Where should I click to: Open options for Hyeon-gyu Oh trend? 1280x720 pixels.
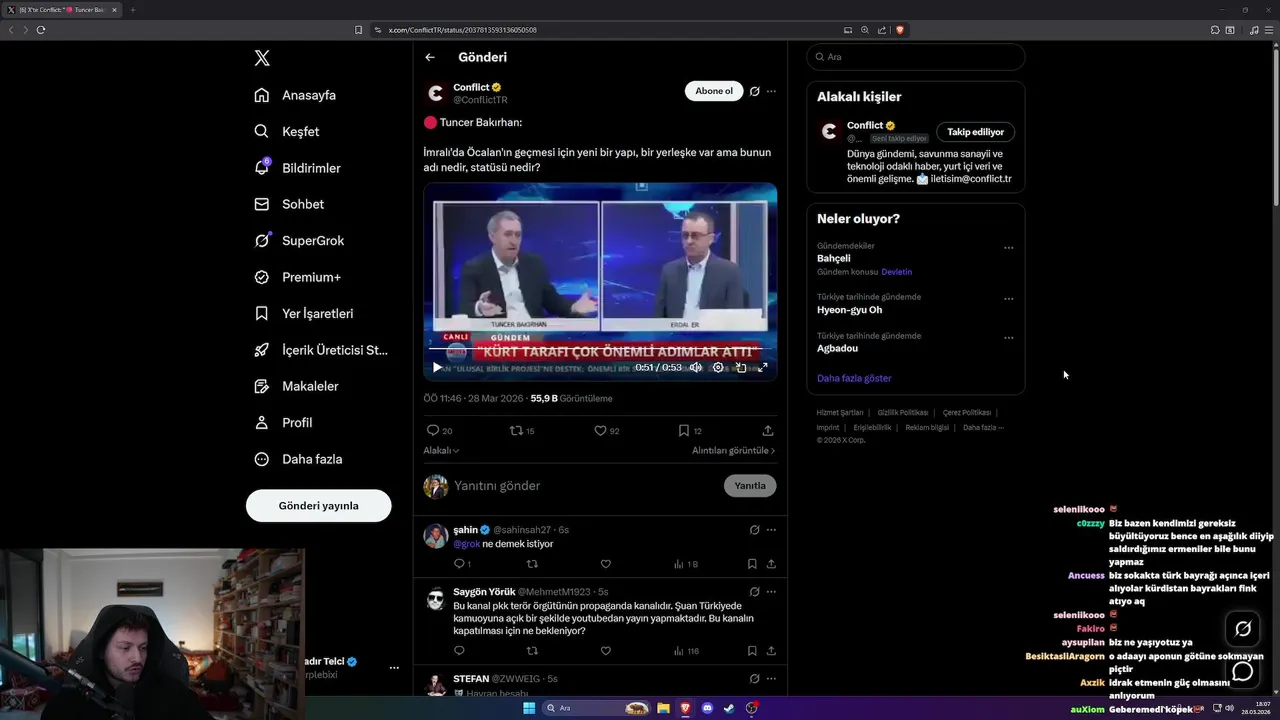click(1008, 299)
